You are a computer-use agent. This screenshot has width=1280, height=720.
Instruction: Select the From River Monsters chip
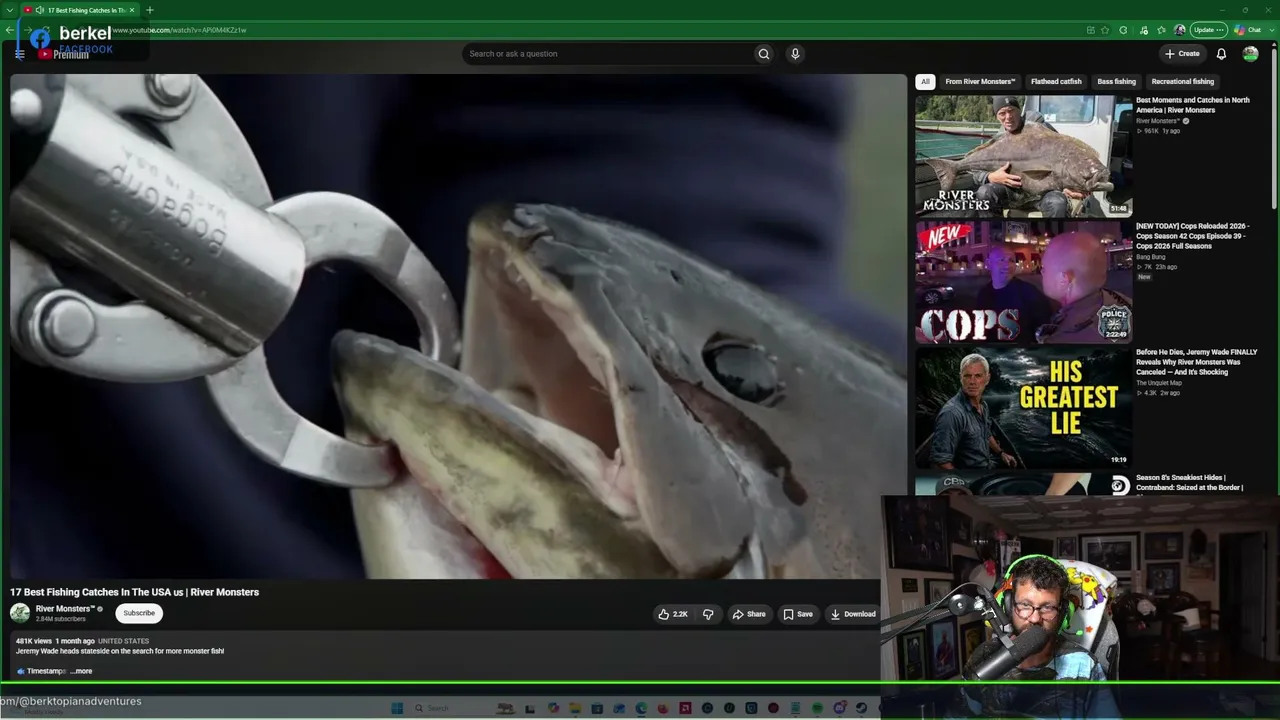tap(980, 82)
